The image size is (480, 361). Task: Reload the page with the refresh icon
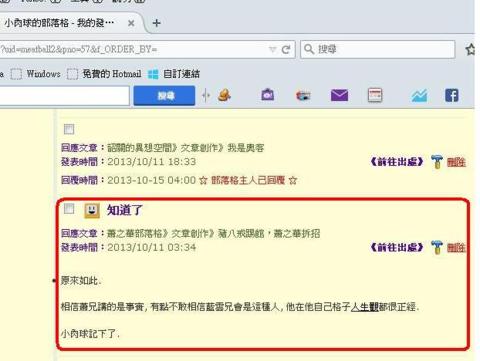(x=286, y=50)
